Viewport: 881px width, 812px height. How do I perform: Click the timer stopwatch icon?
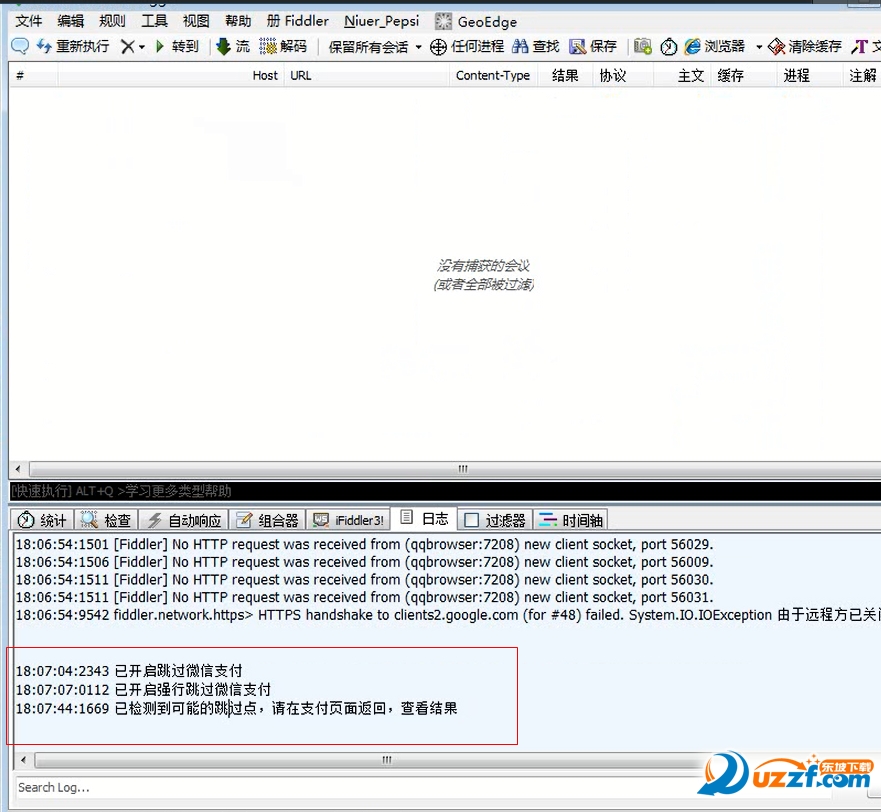pos(668,46)
